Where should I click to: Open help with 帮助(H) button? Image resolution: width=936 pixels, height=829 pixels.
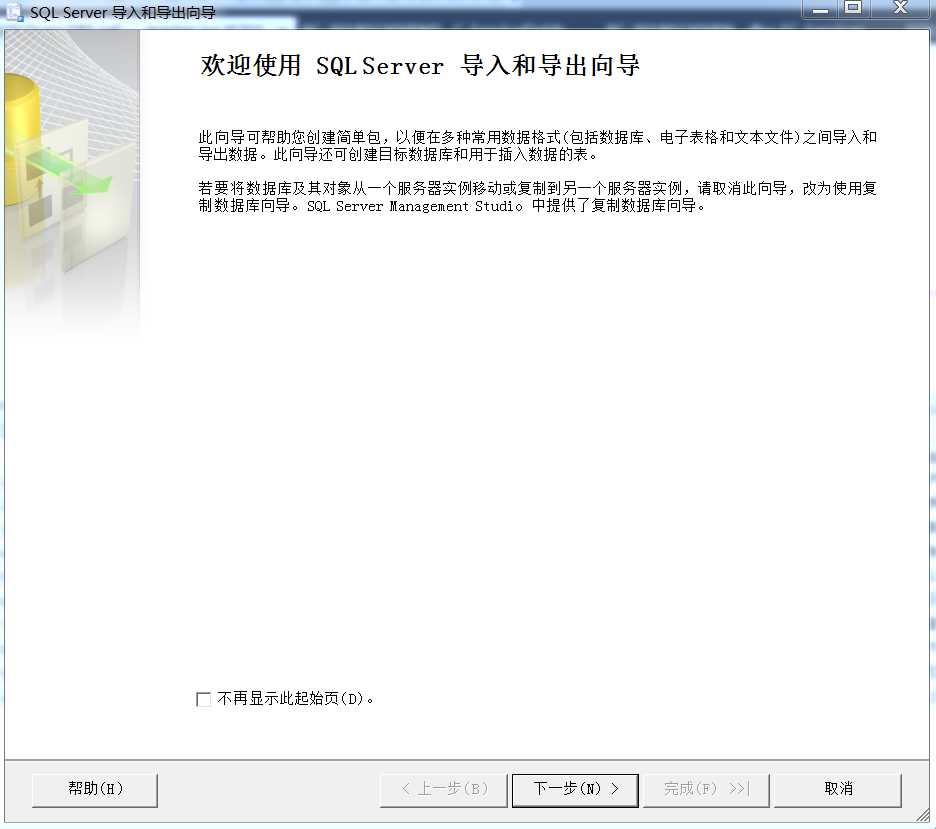95,790
